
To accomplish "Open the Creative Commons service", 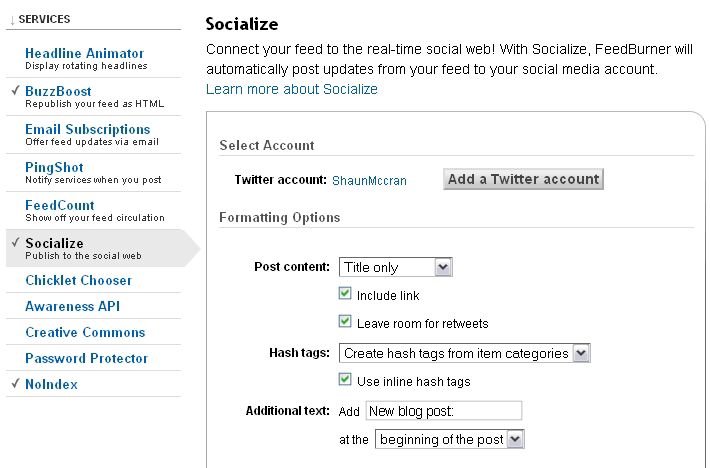I will (x=85, y=333).
